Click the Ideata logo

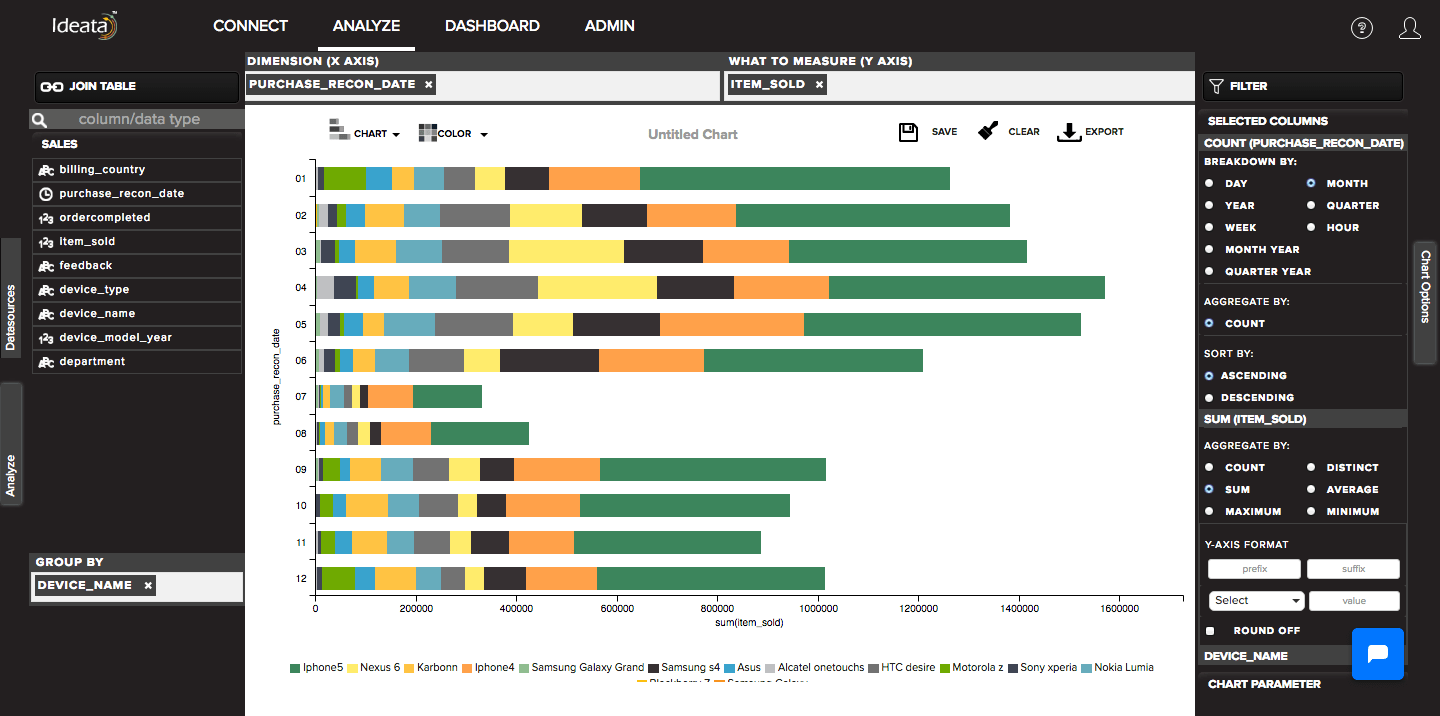point(85,26)
